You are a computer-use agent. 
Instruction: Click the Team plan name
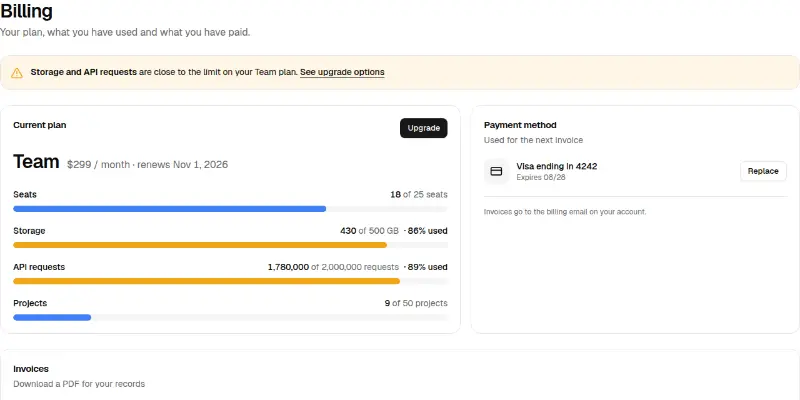pyautogui.click(x=36, y=162)
